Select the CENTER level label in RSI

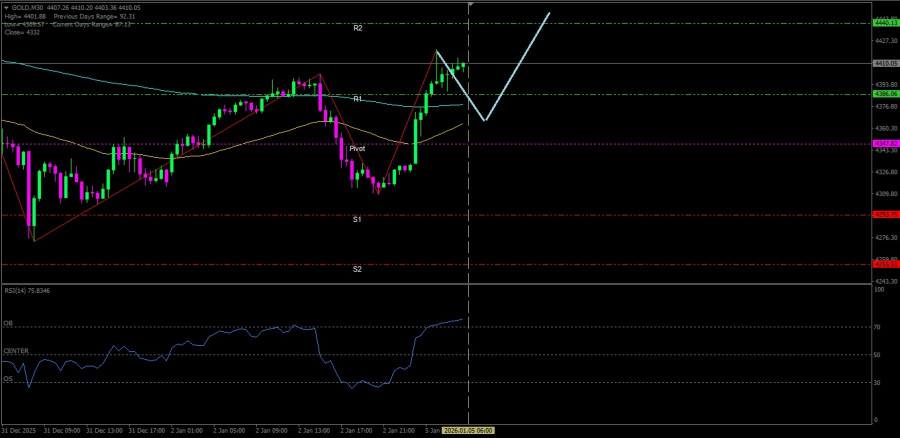(15, 351)
